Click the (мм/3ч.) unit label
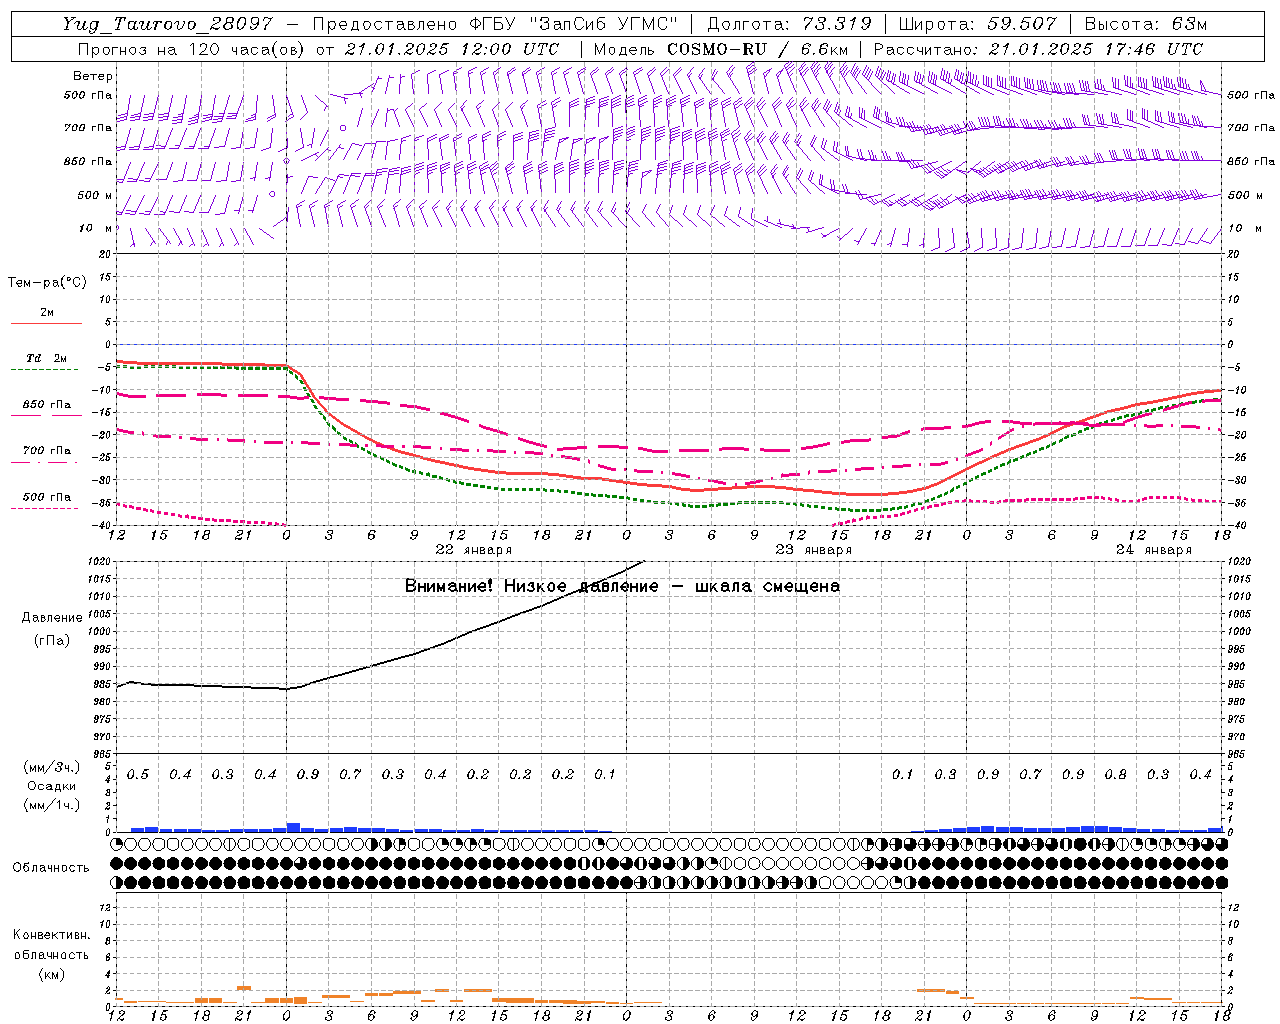 52,767
